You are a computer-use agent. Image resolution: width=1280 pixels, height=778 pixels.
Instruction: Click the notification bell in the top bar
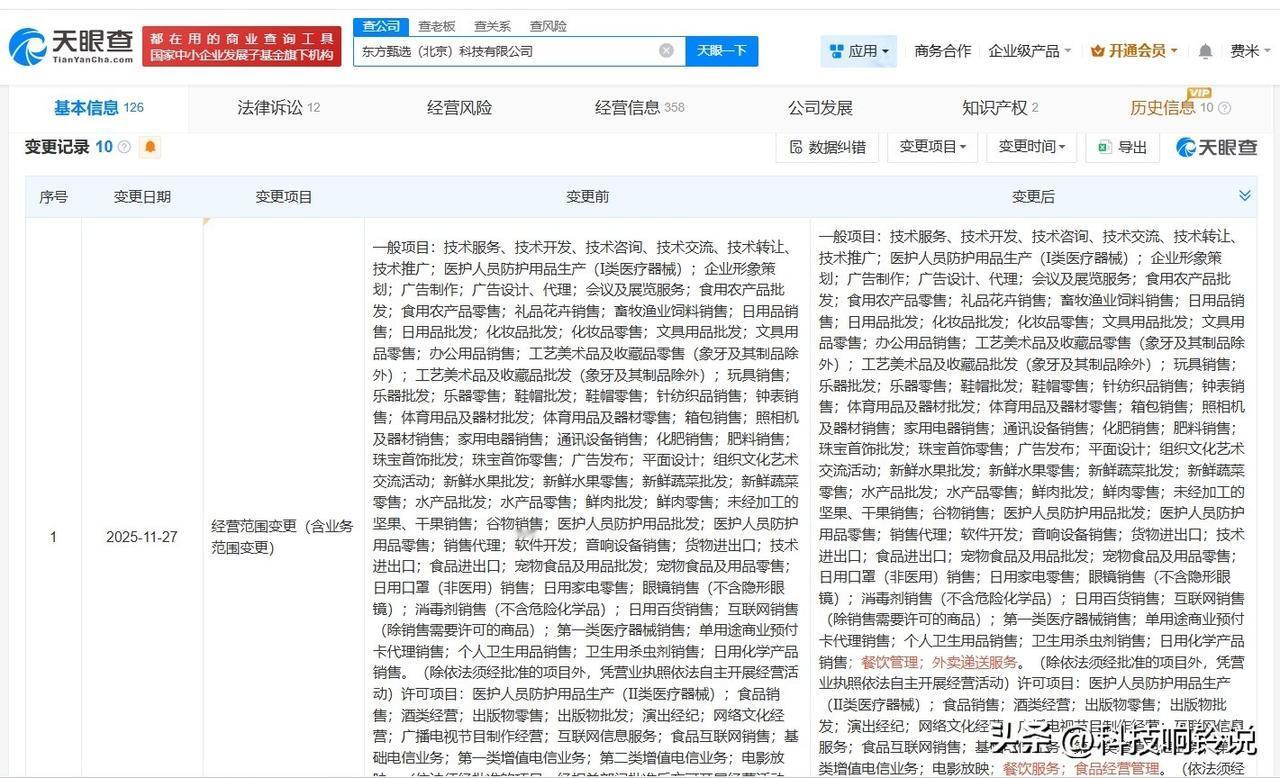pyautogui.click(x=1204, y=50)
